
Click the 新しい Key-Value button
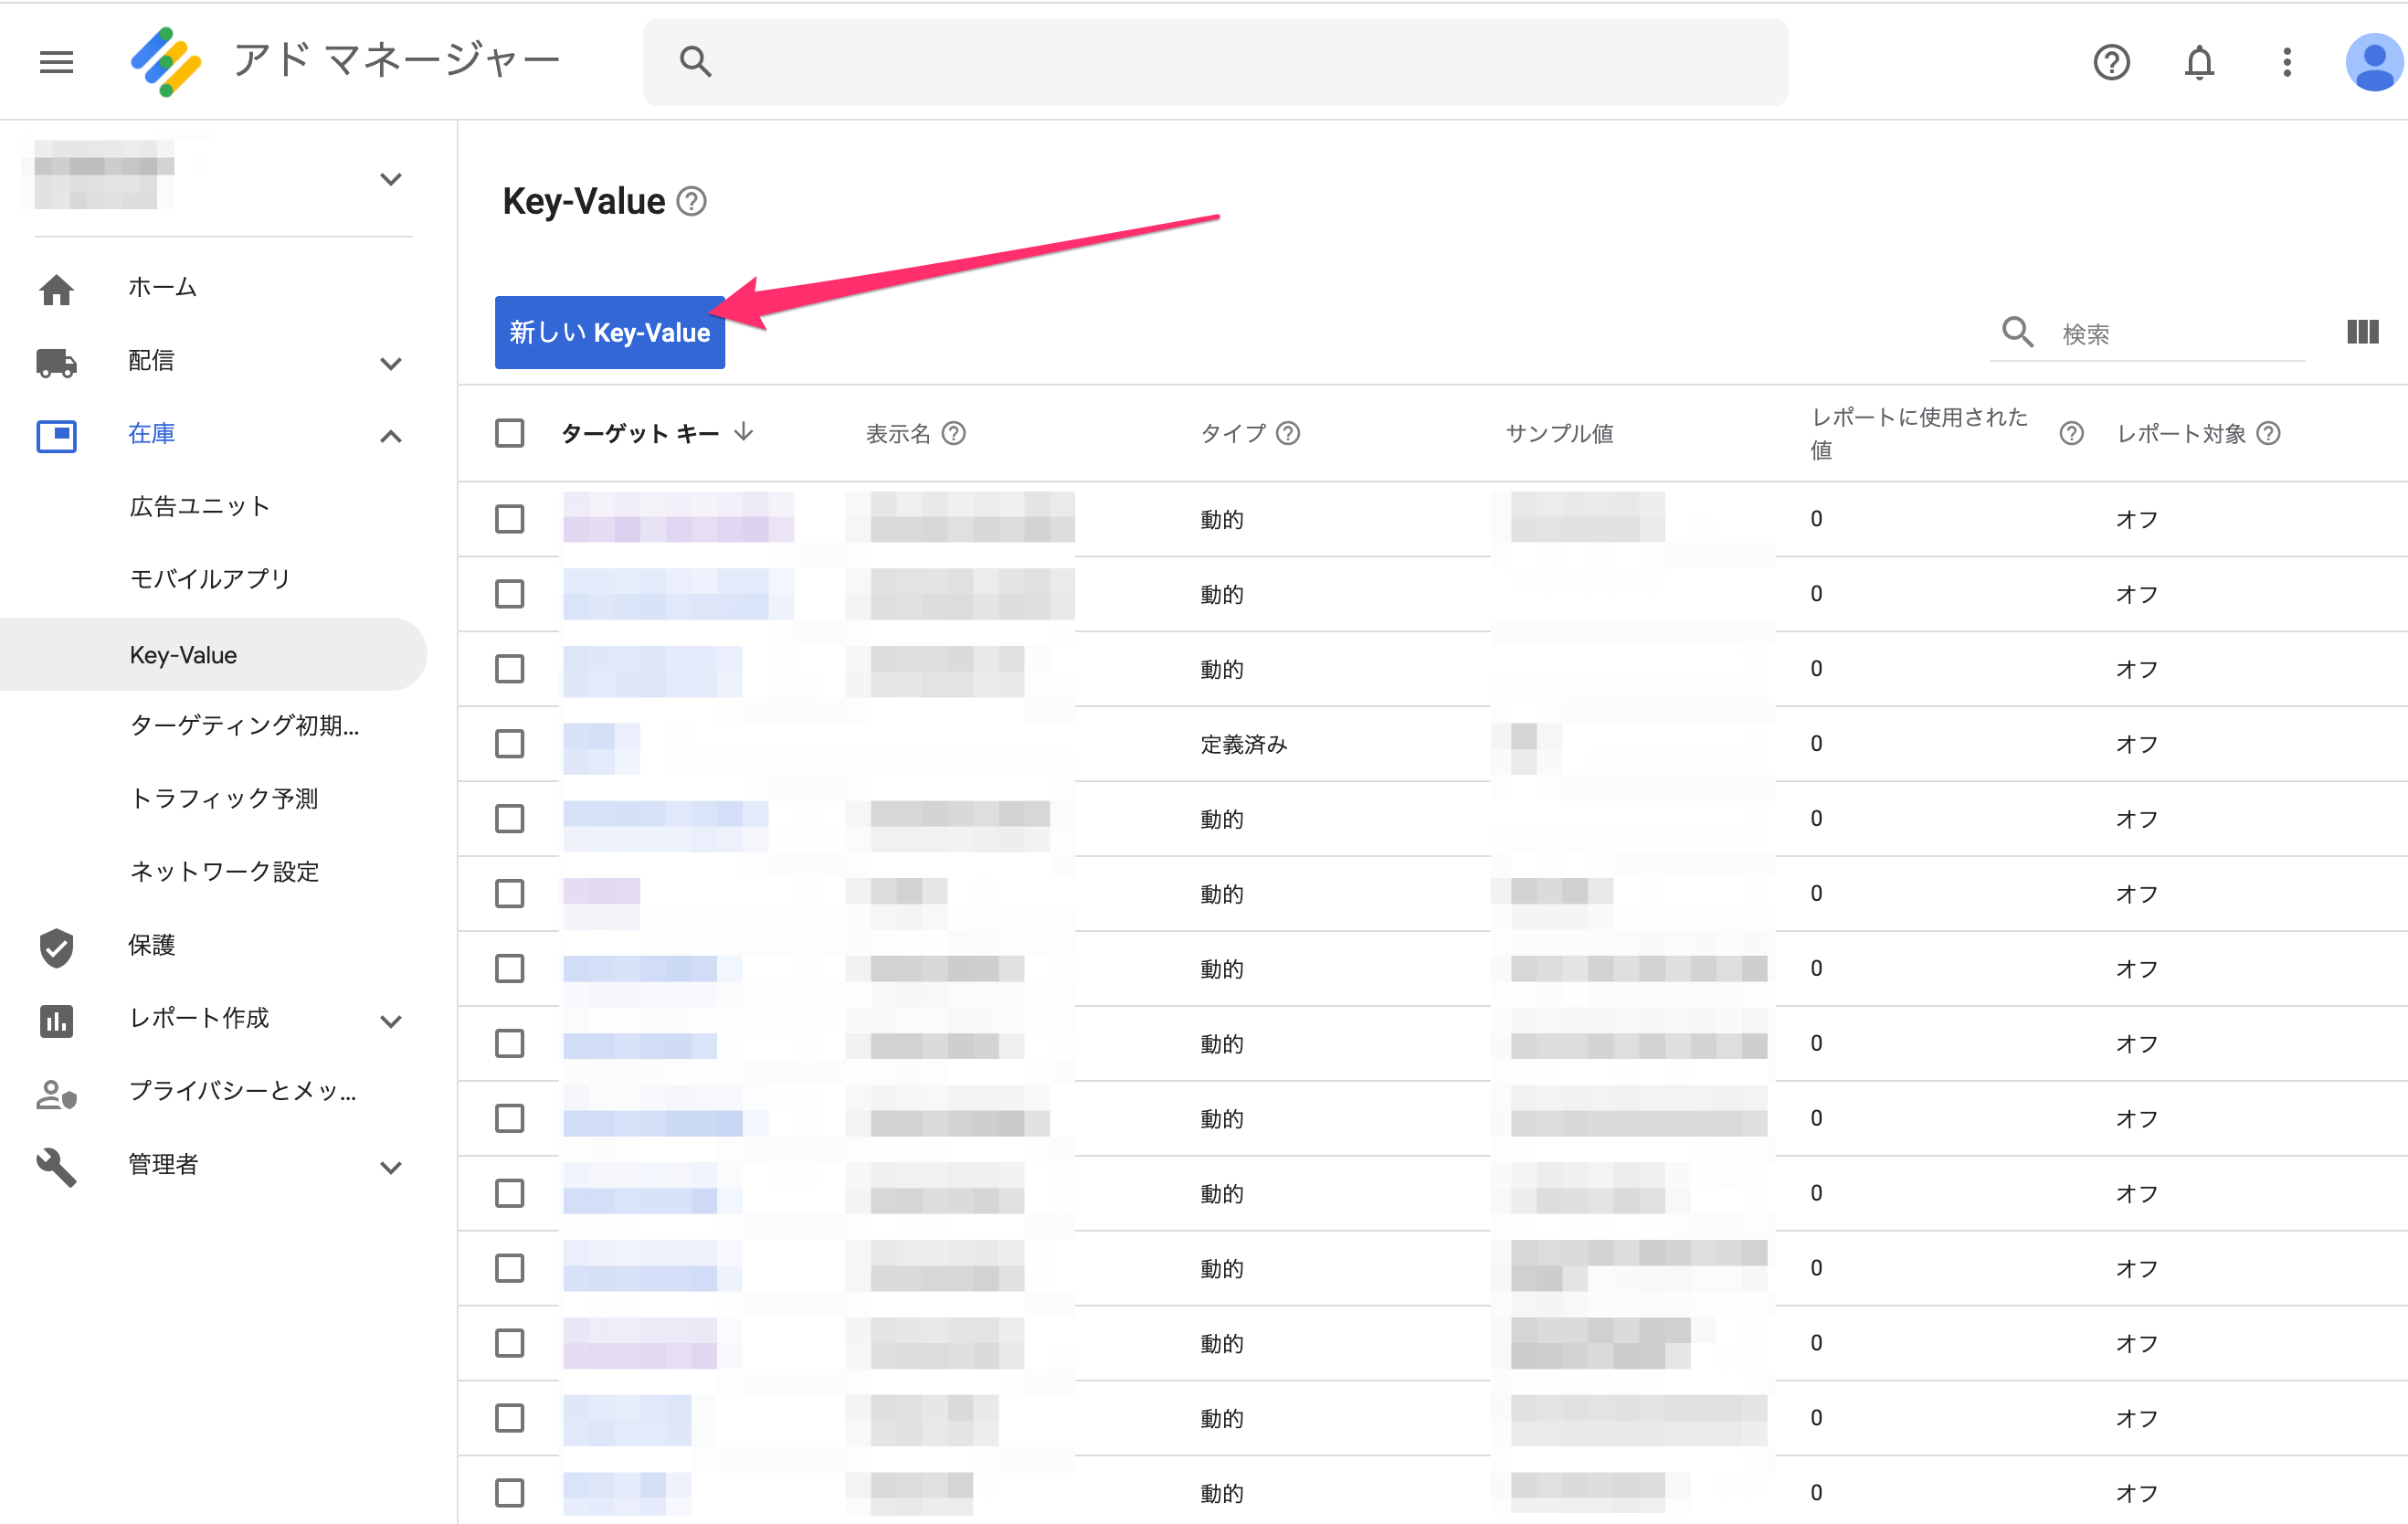(609, 333)
